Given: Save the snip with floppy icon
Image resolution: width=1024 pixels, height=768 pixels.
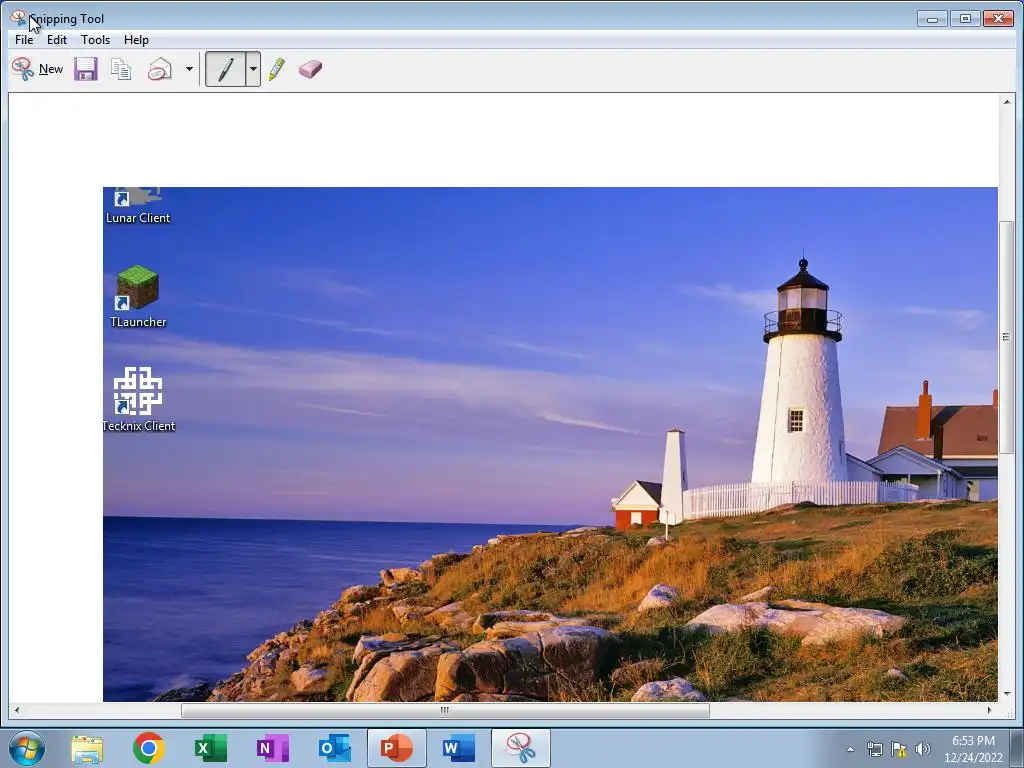Looking at the screenshot, I should pyautogui.click(x=86, y=69).
